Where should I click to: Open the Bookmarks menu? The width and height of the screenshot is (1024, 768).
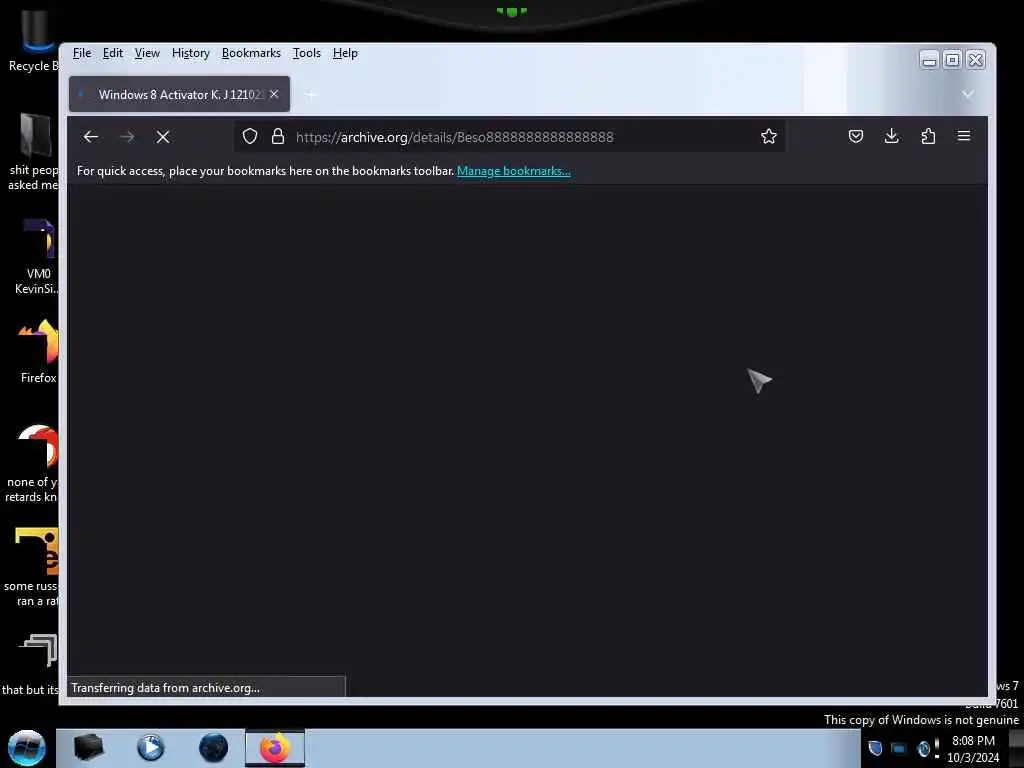(x=251, y=53)
